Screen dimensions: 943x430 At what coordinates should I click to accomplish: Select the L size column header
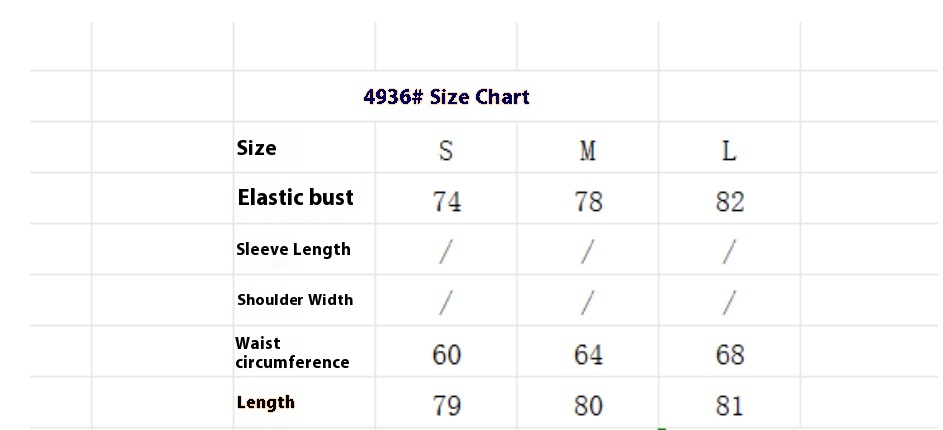click(x=730, y=147)
